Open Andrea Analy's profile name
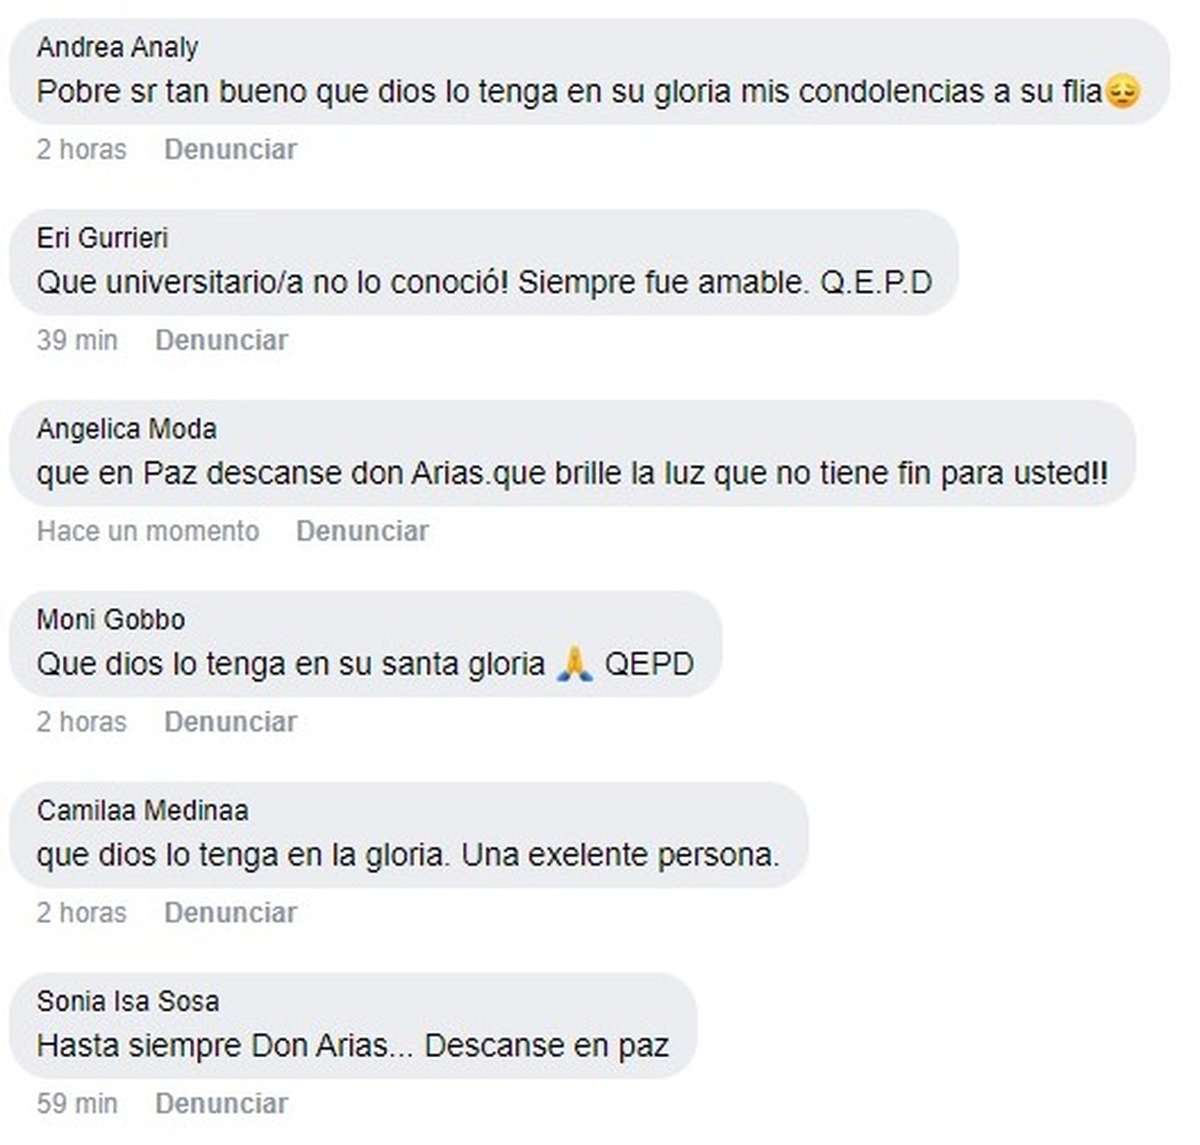Viewport: 1200px width, 1145px height. pos(117,47)
